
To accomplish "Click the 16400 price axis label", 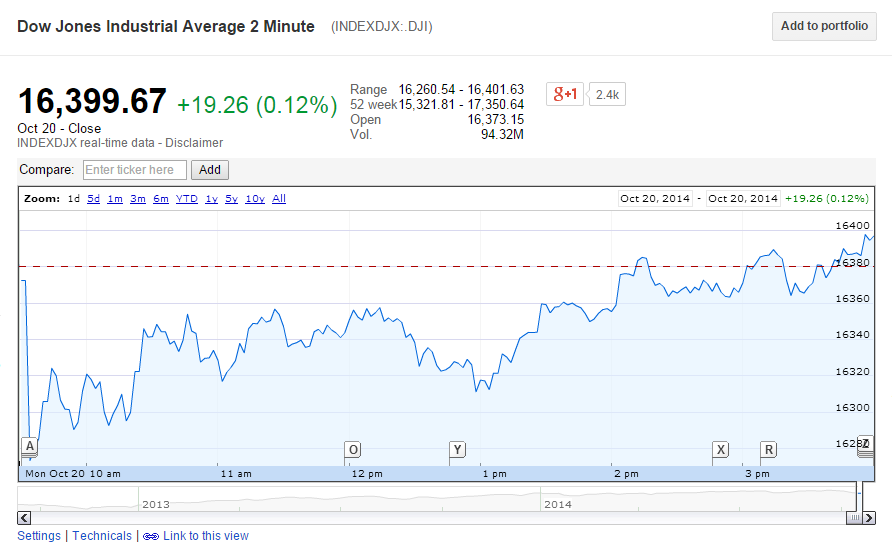I will 852,226.
